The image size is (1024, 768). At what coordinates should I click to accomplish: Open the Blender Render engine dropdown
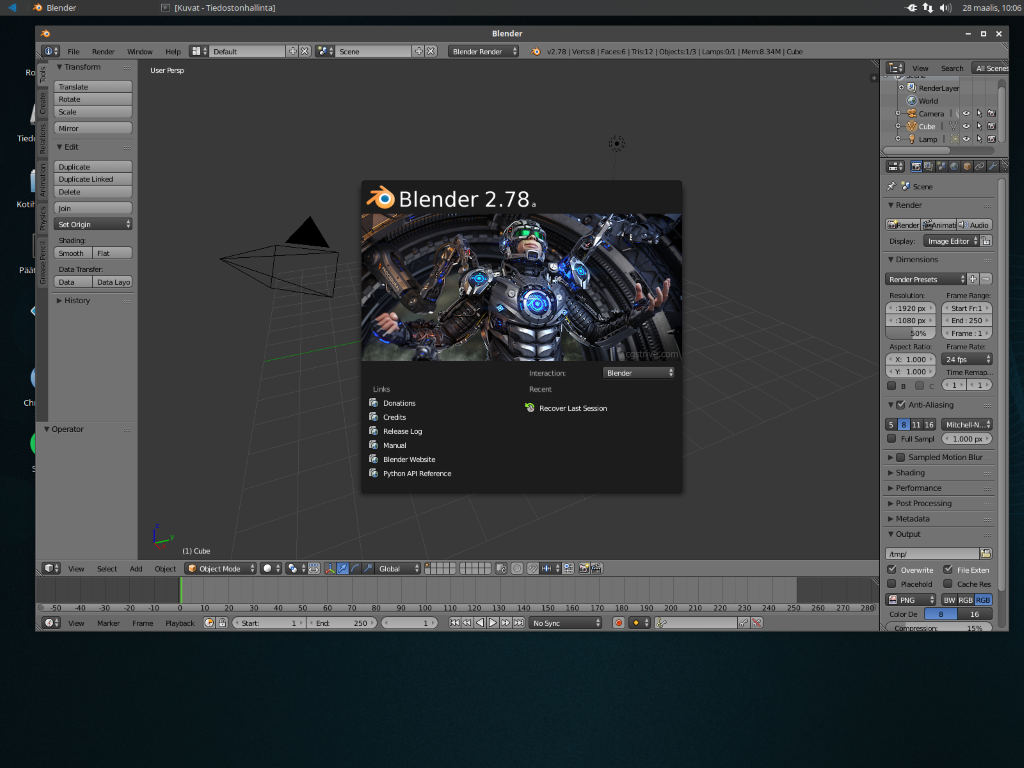483,52
